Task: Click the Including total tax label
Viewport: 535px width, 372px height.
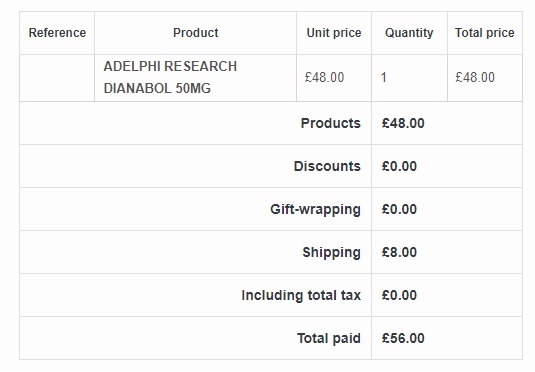Action: click(x=301, y=296)
